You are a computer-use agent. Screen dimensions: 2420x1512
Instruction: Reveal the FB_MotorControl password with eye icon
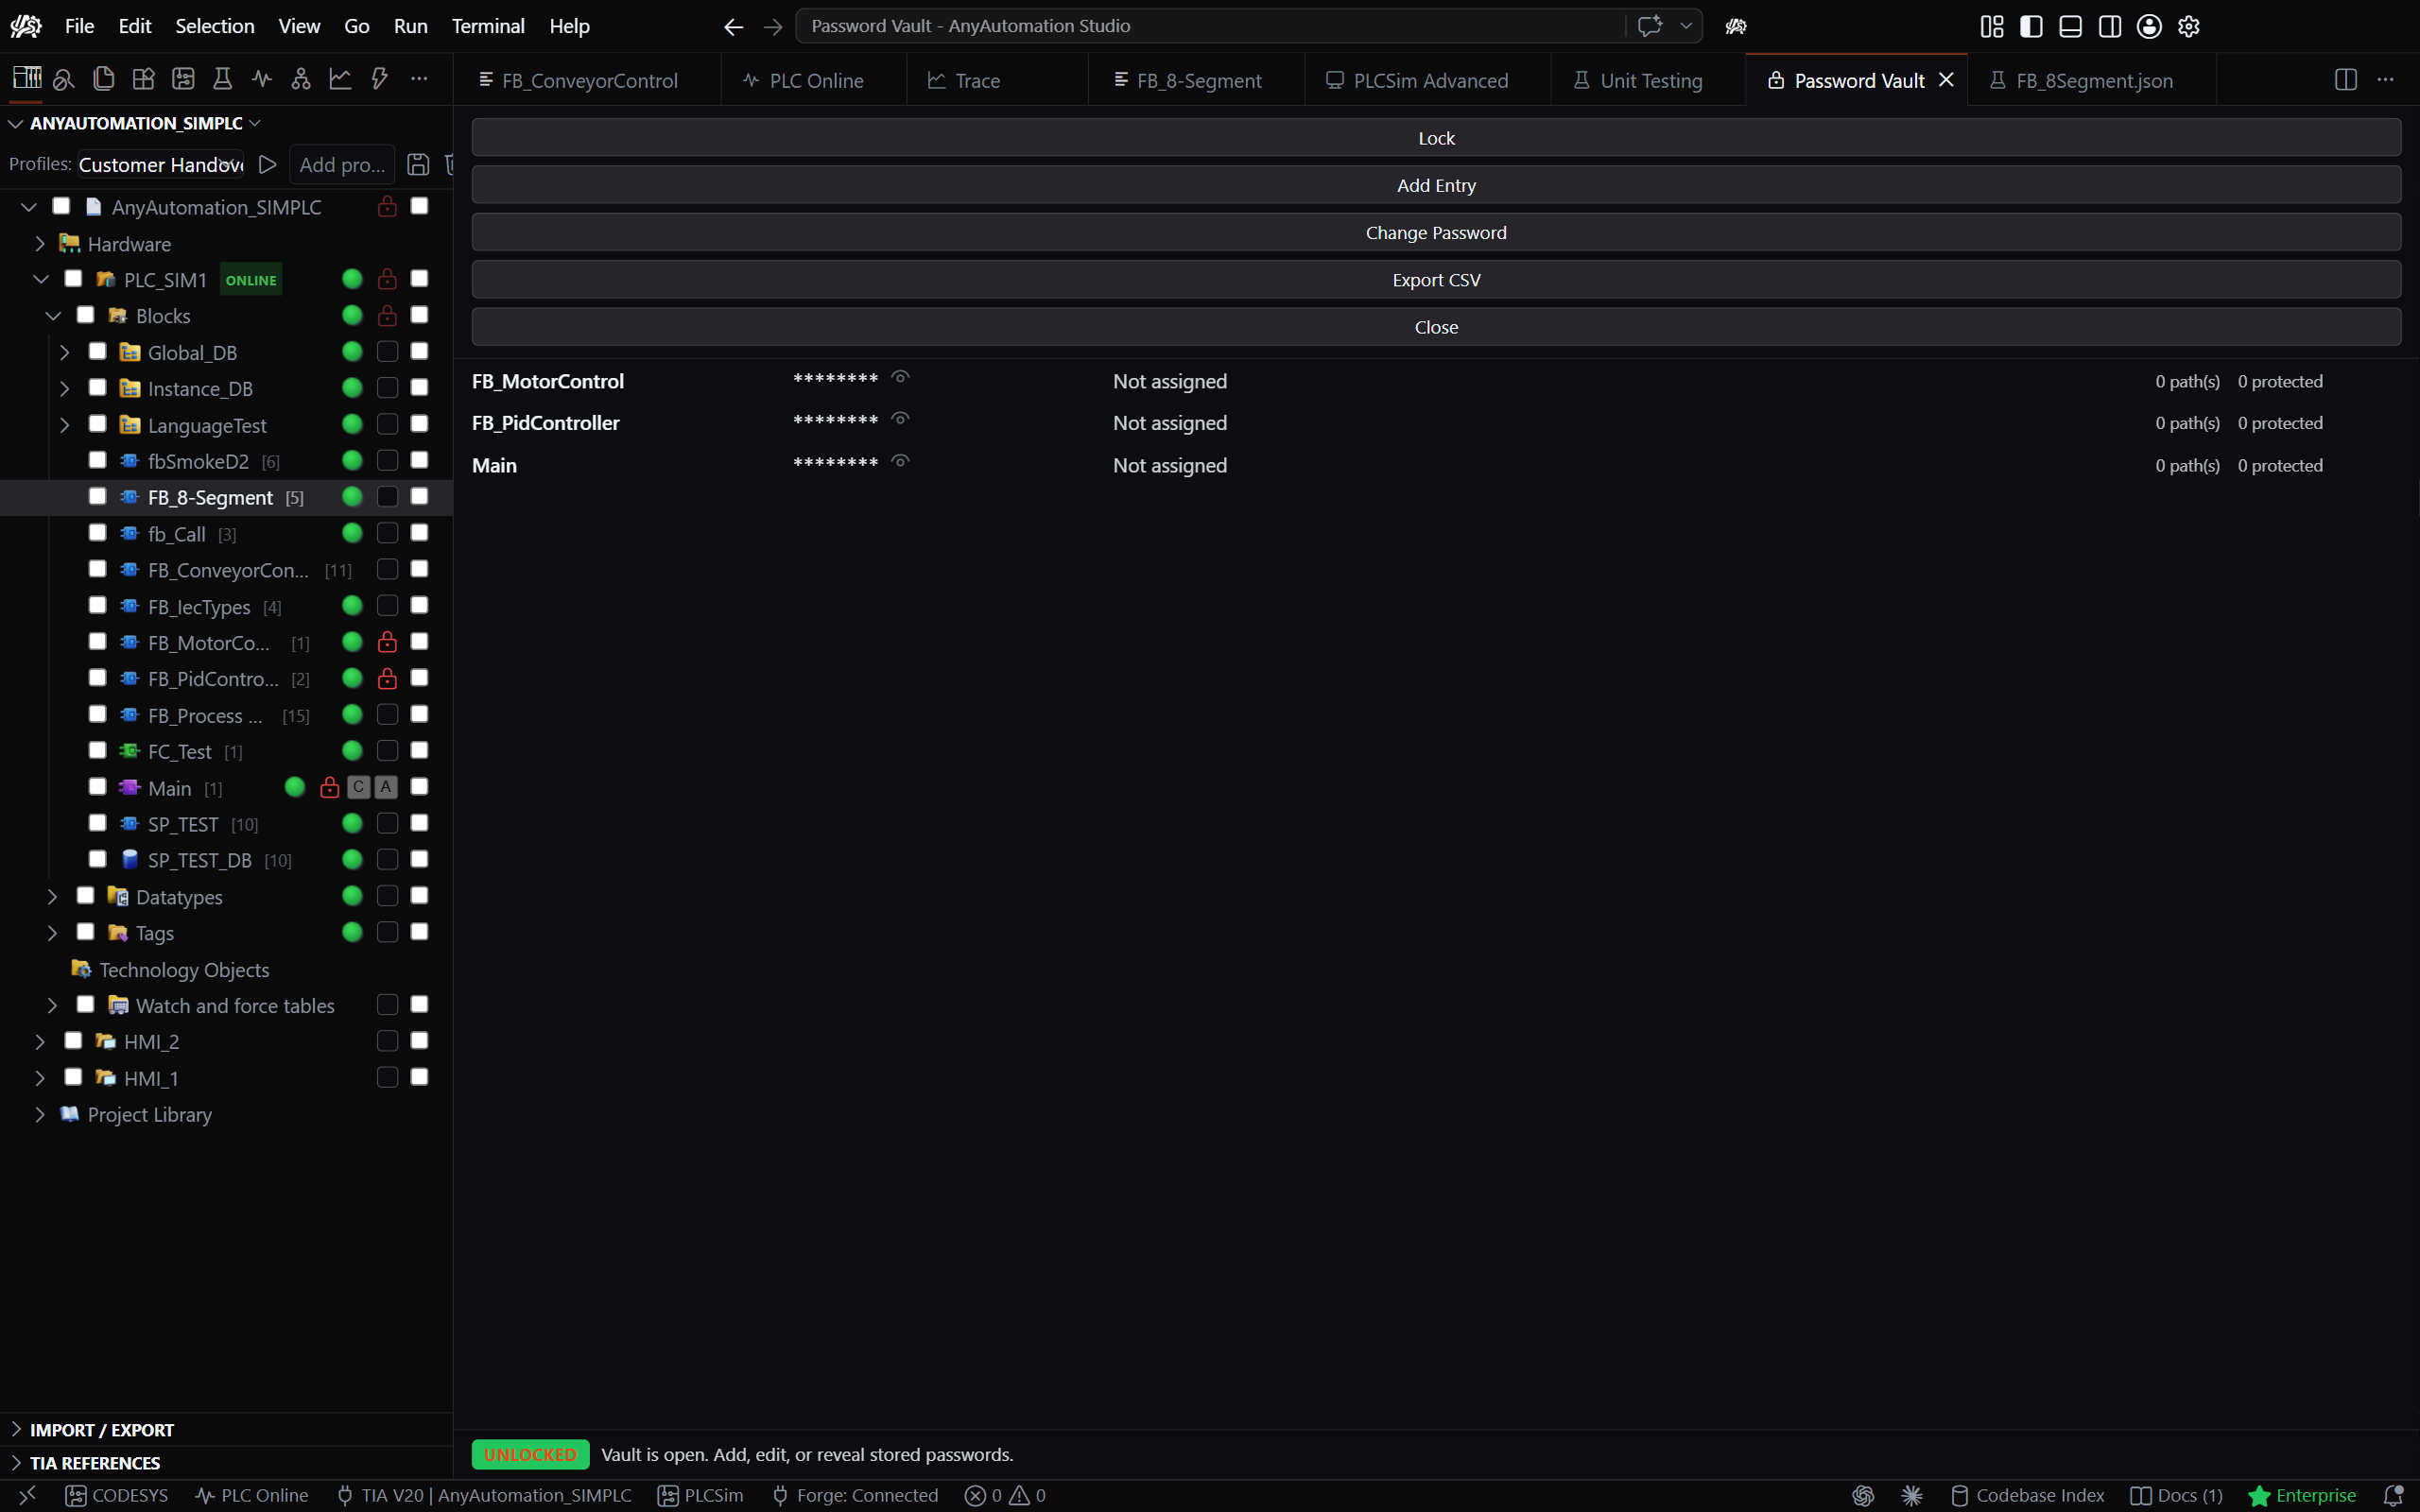901,378
